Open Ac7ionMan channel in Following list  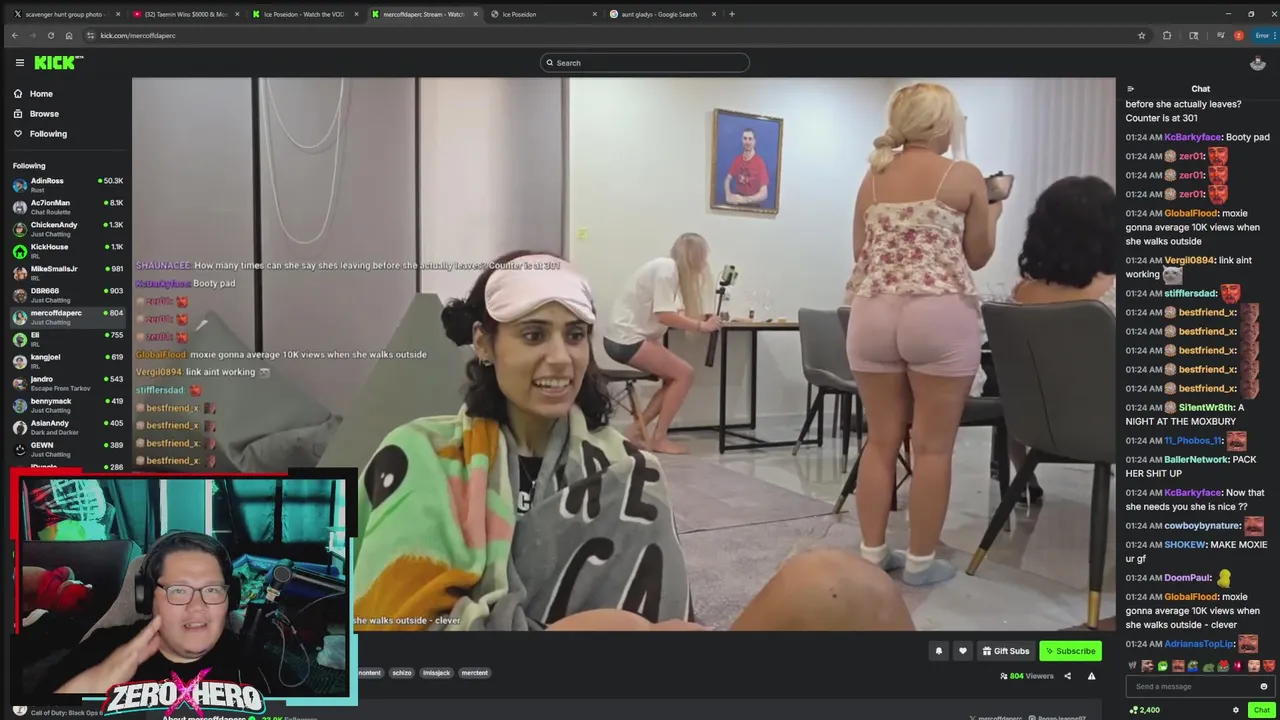pos(67,207)
